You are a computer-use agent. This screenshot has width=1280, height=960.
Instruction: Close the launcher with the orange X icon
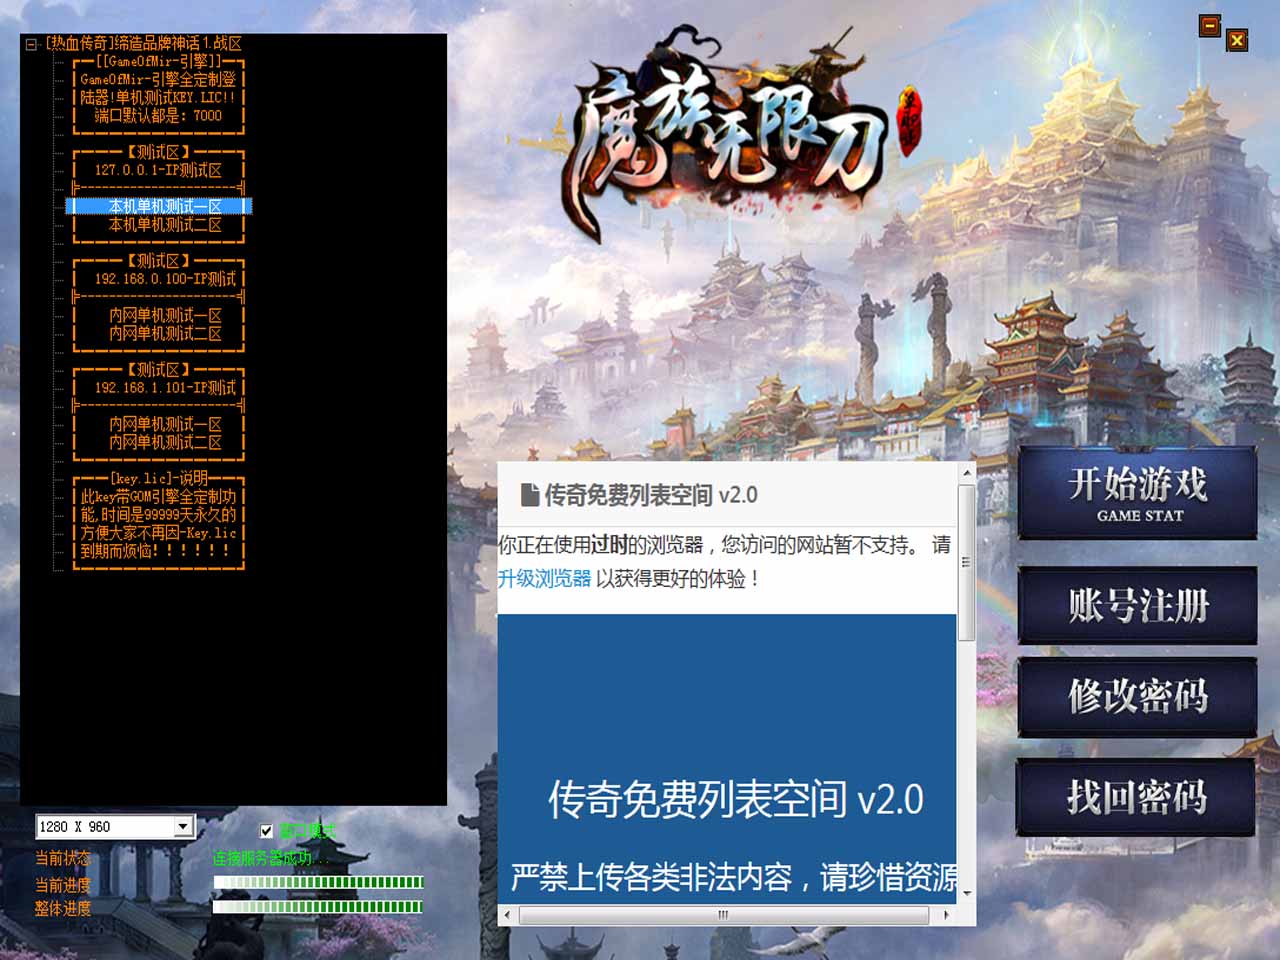(x=1237, y=40)
